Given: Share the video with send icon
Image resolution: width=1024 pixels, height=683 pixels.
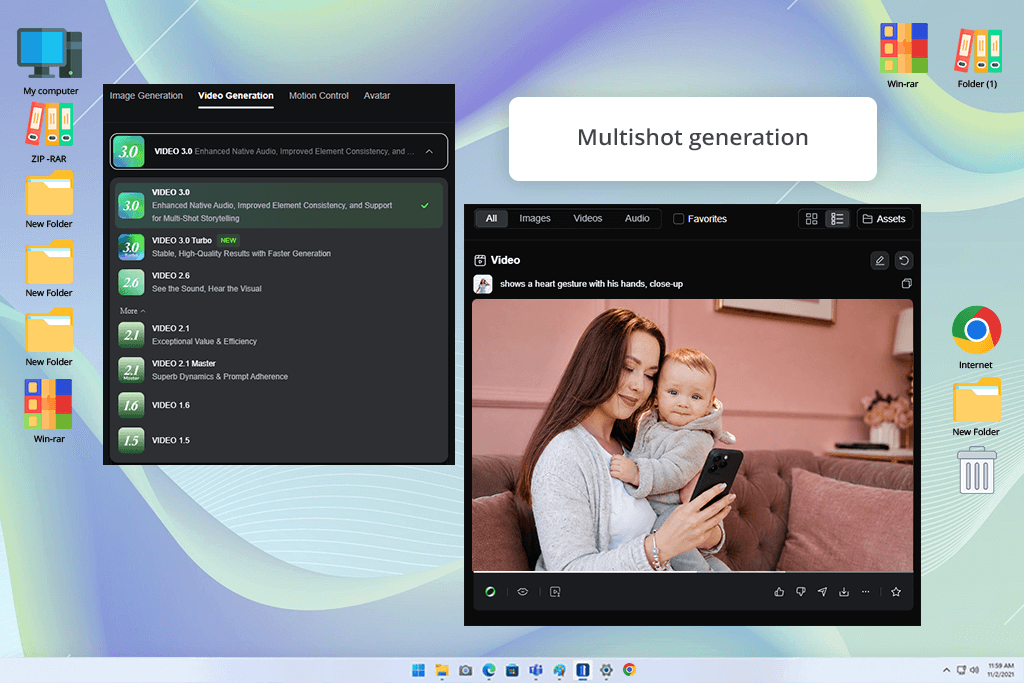Looking at the screenshot, I should (x=822, y=592).
